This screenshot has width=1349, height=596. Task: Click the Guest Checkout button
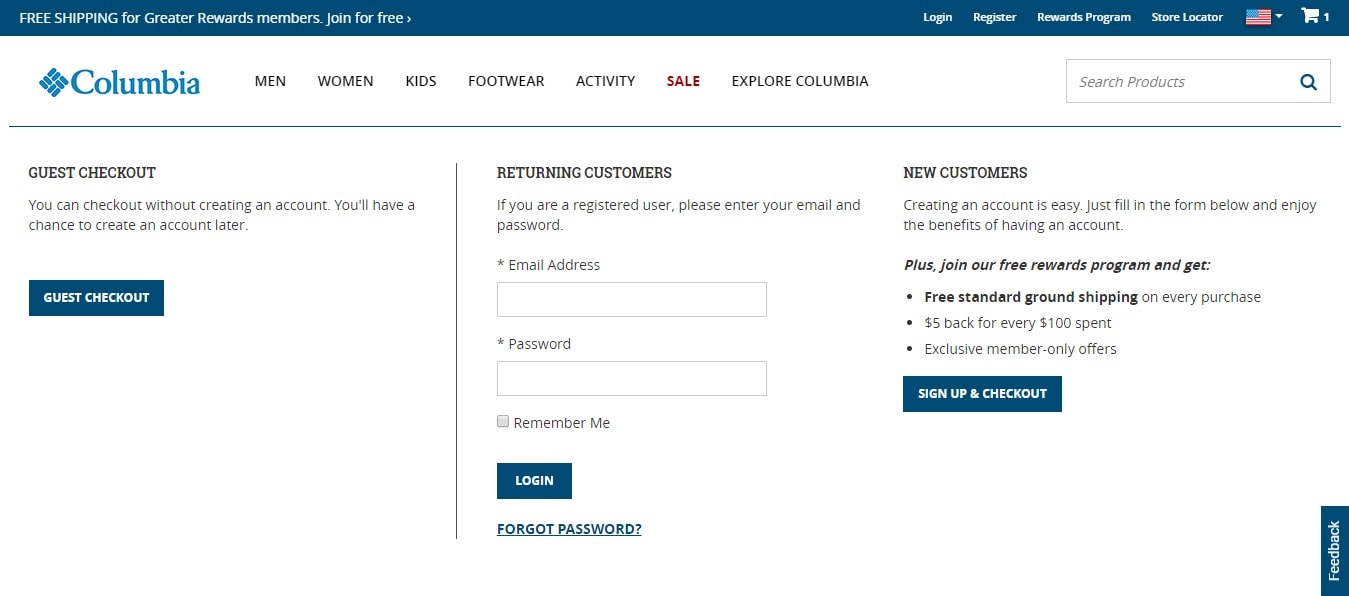point(96,298)
